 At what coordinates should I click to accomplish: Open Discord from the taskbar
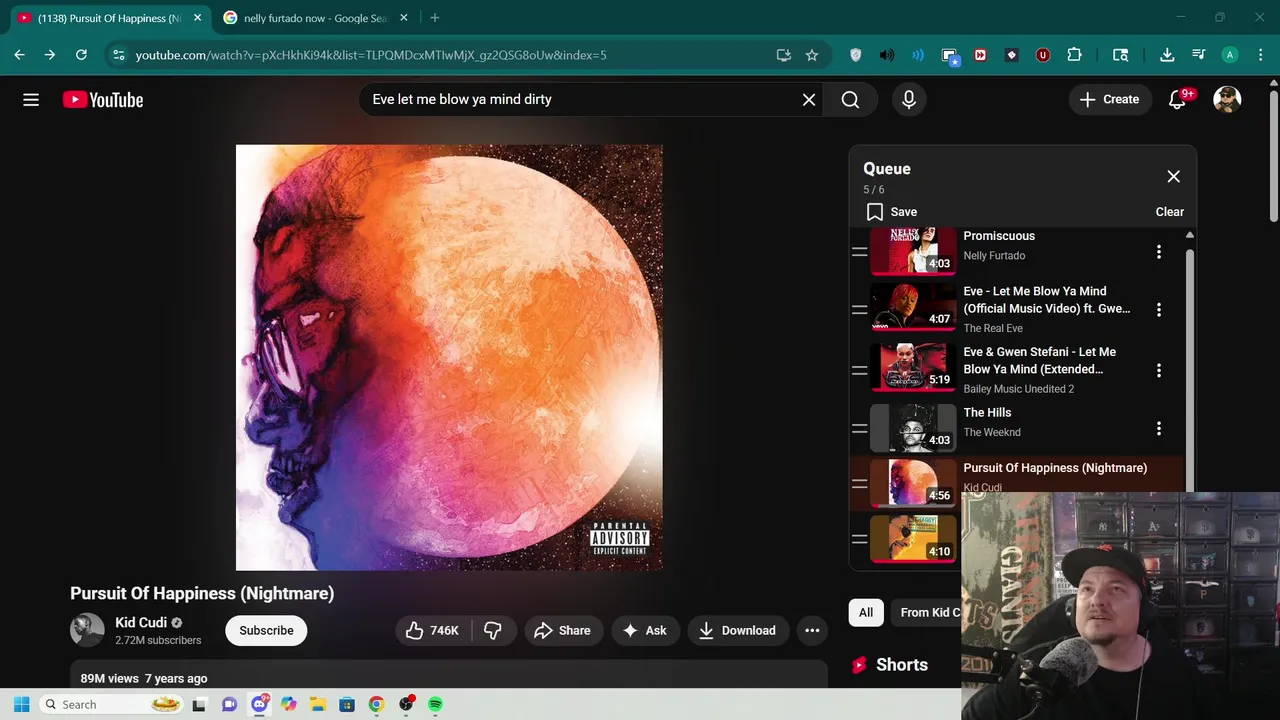pos(260,704)
